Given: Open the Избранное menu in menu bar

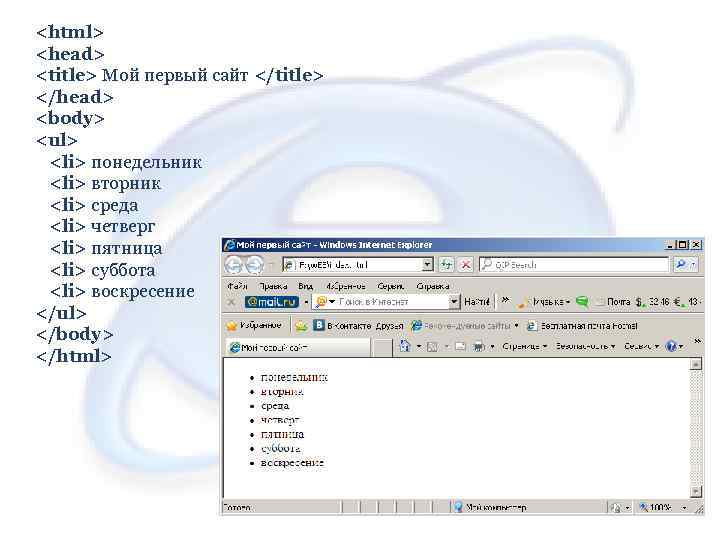Looking at the screenshot, I should [x=346, y=286].
